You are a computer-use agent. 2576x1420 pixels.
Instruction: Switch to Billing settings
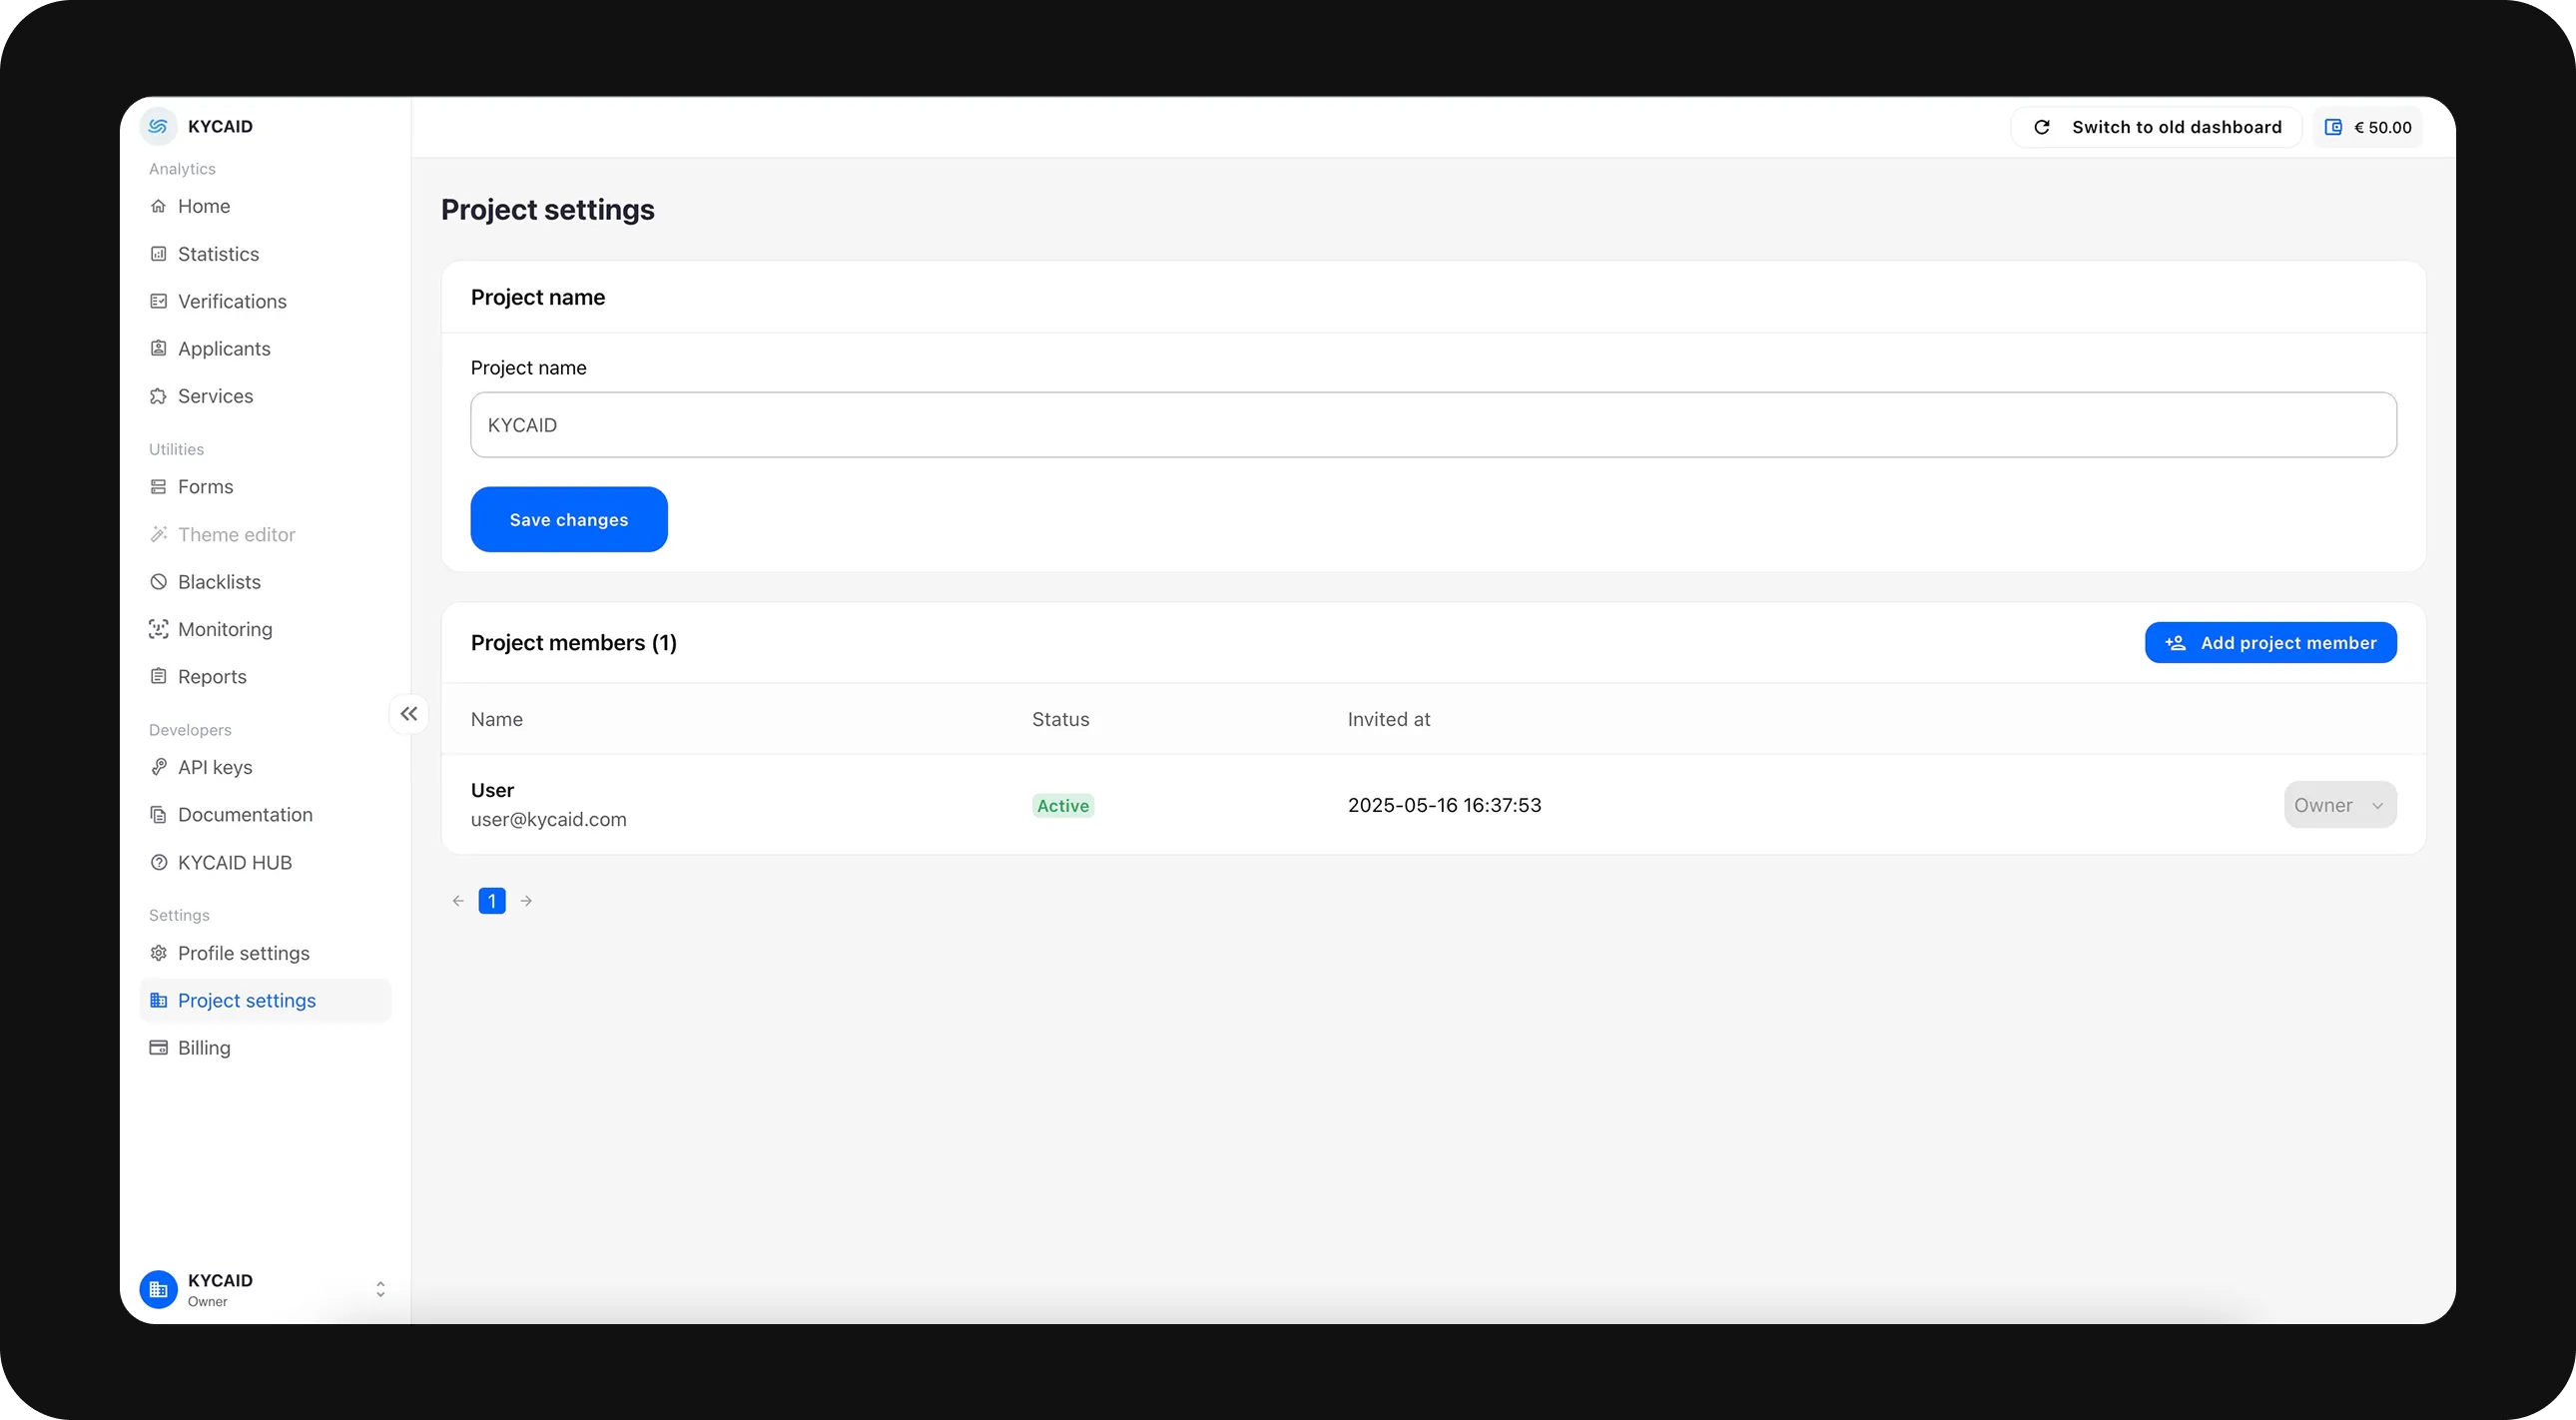pyautogui.click(x=204, y=1047)
